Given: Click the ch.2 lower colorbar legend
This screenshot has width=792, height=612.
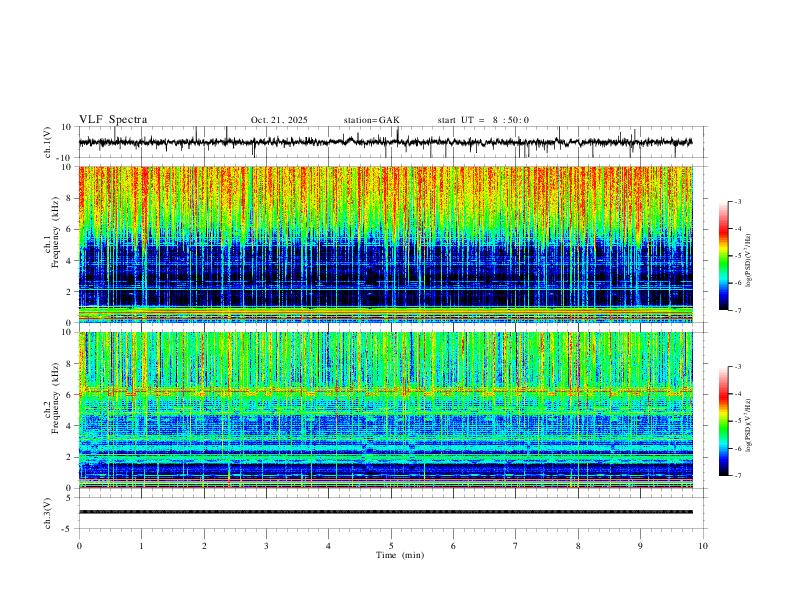Looking at the screenshot, I should pos(723,421).
